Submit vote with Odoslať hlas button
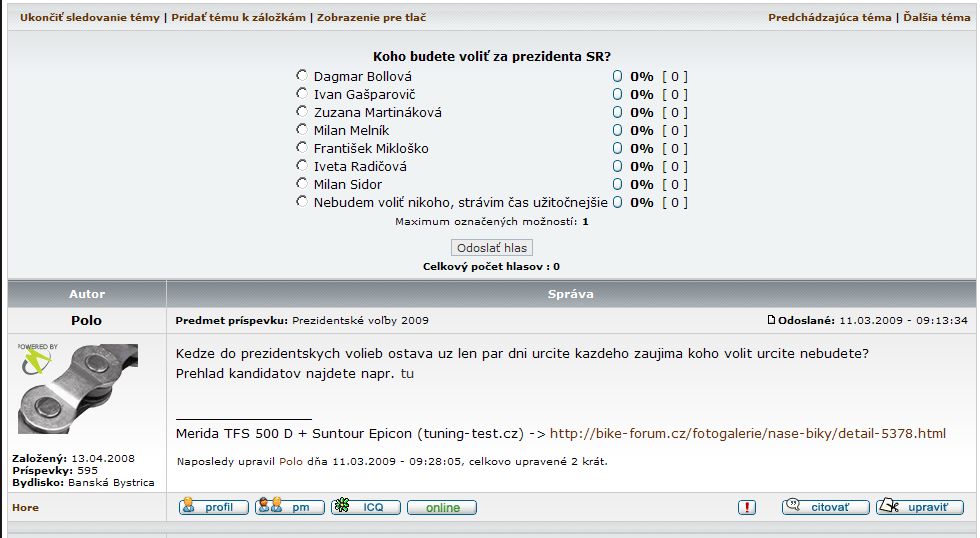Screen dimensions: 980x538 491,247
